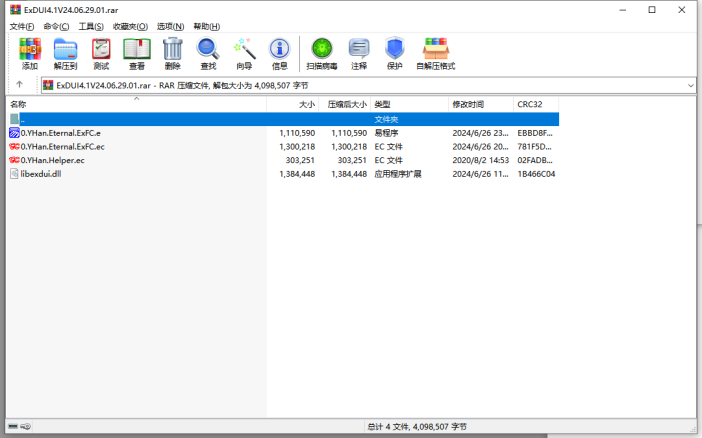Go up one folder with the arrow button
This screenshot has width=702, height=438.
(x=19, y=85)
